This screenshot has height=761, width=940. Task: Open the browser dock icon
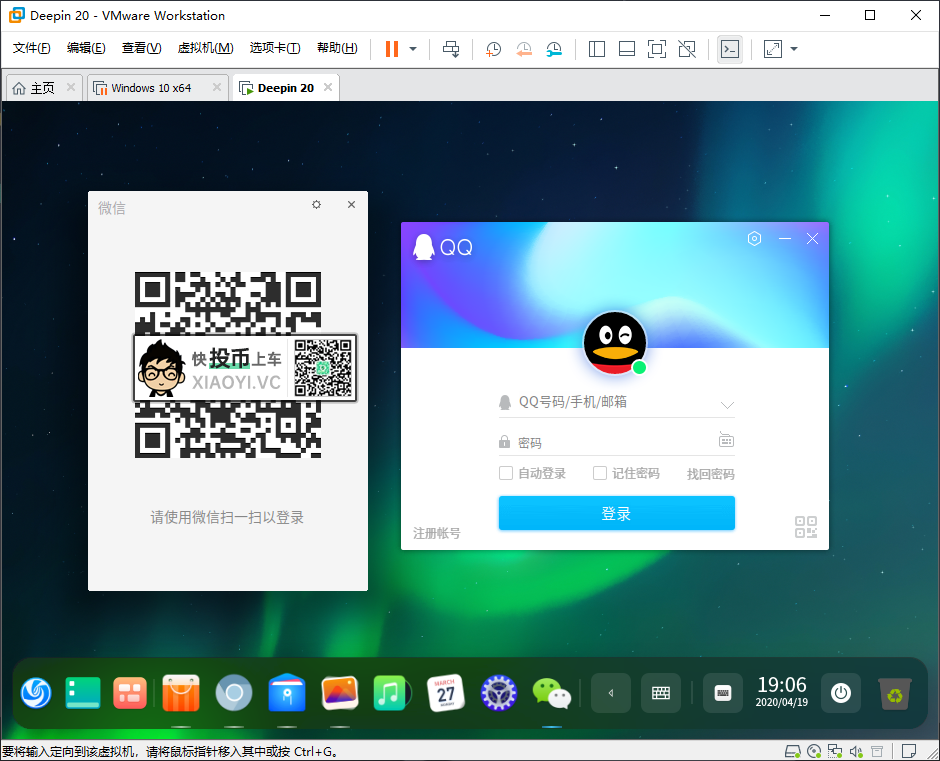pyautogui.click(x=234, y=693)
